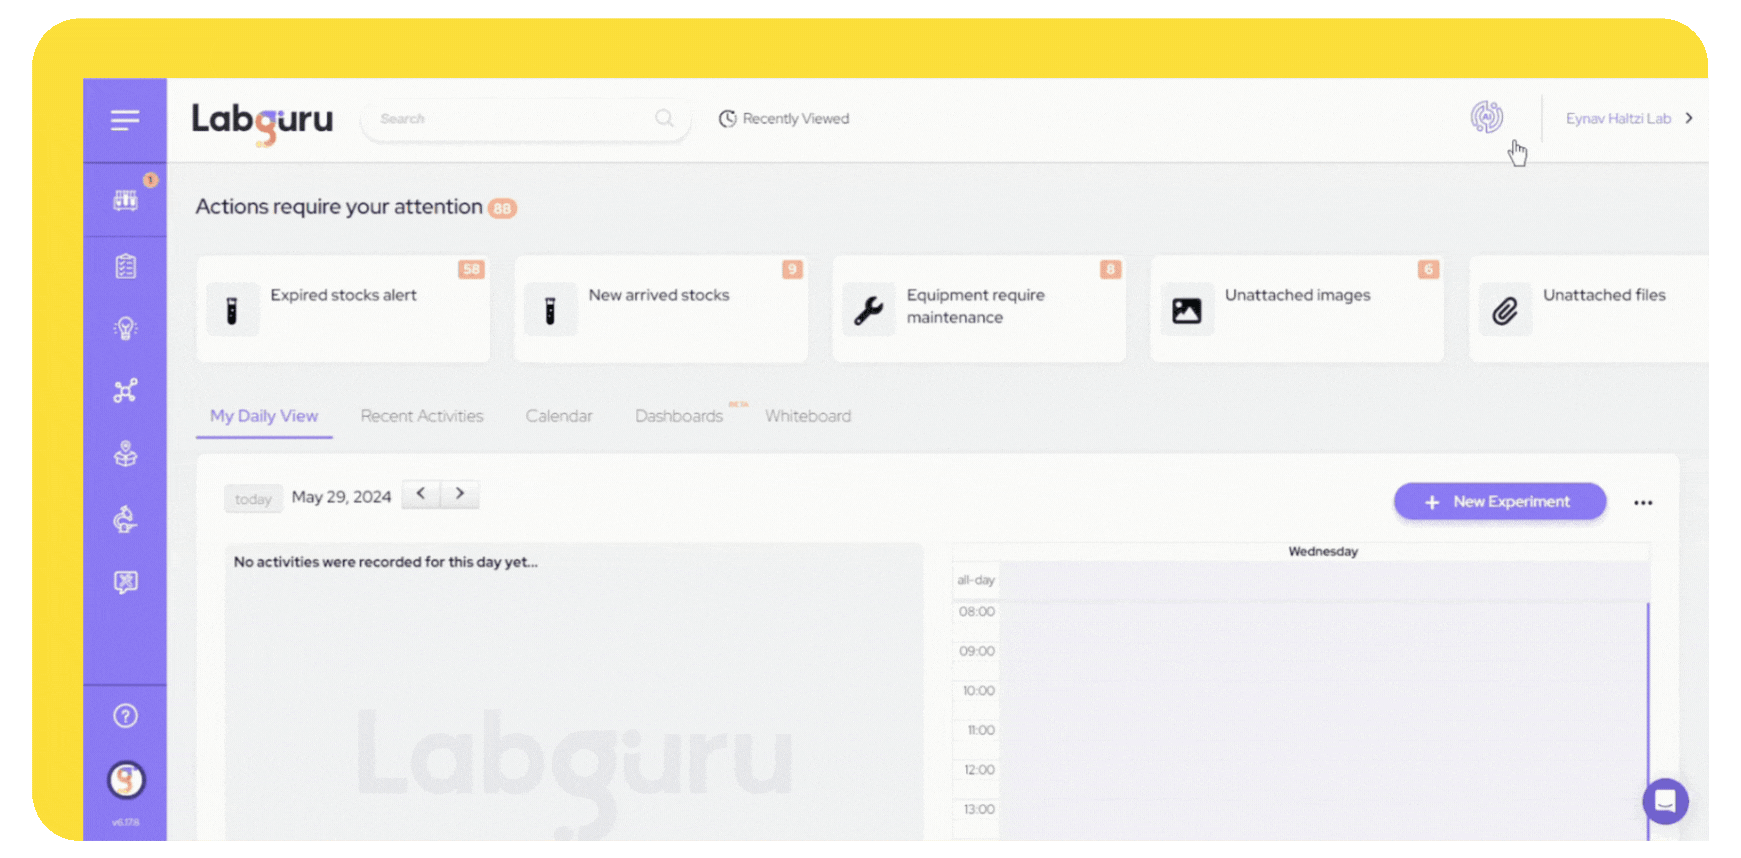Viewport: 1741px width, 858px height.
Task: Click the Labguru logo
Action: pyautogui.click(x=262, y=122)
